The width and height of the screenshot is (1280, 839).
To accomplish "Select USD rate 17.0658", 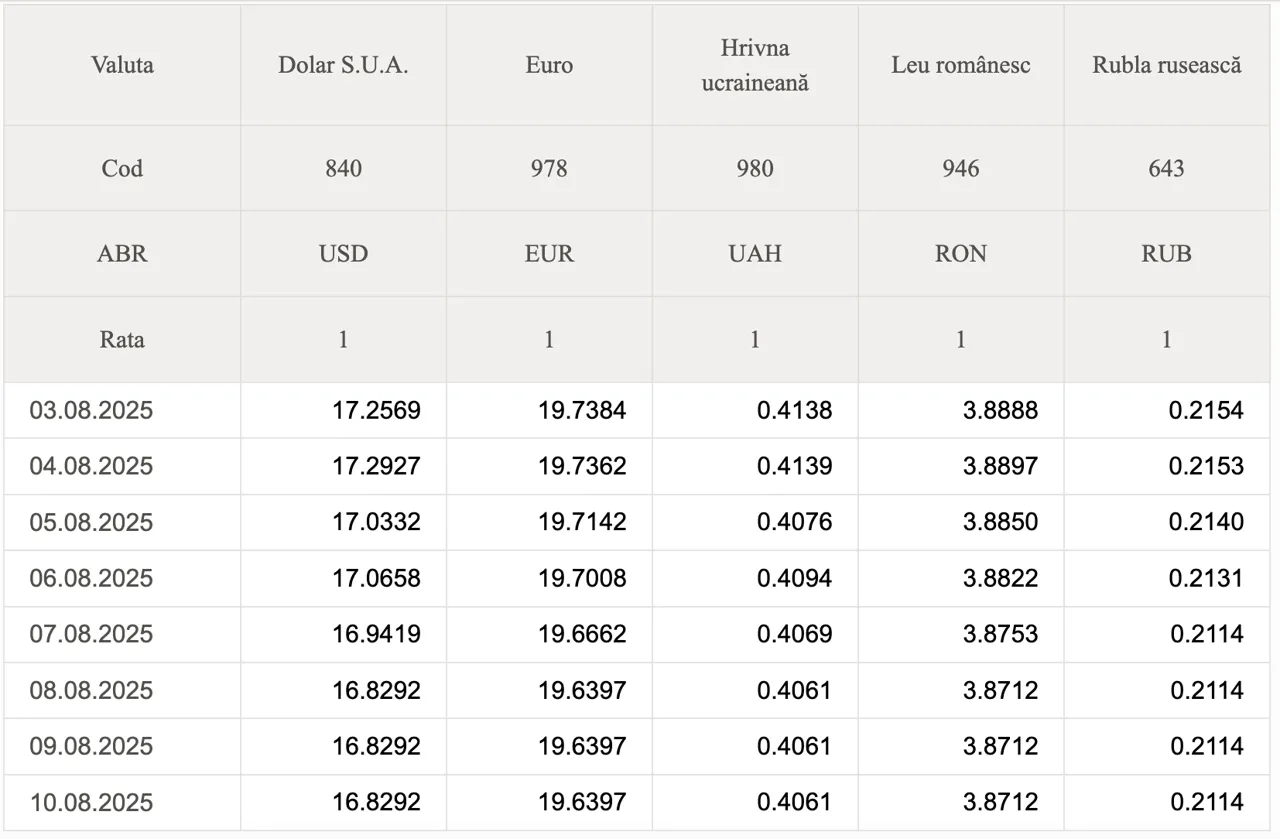I will click(x=376, y=578).
